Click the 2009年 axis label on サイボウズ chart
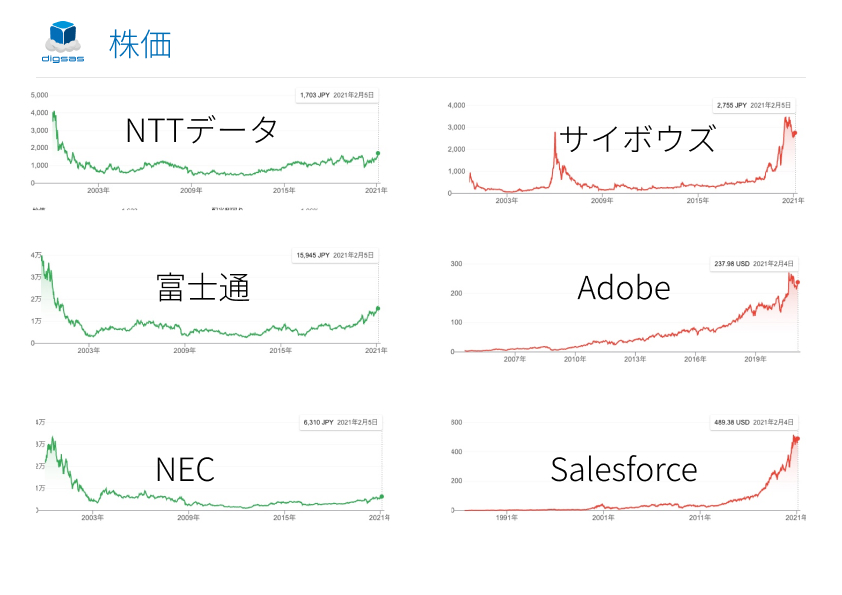842x595 pixels. [x=602, y=200]
